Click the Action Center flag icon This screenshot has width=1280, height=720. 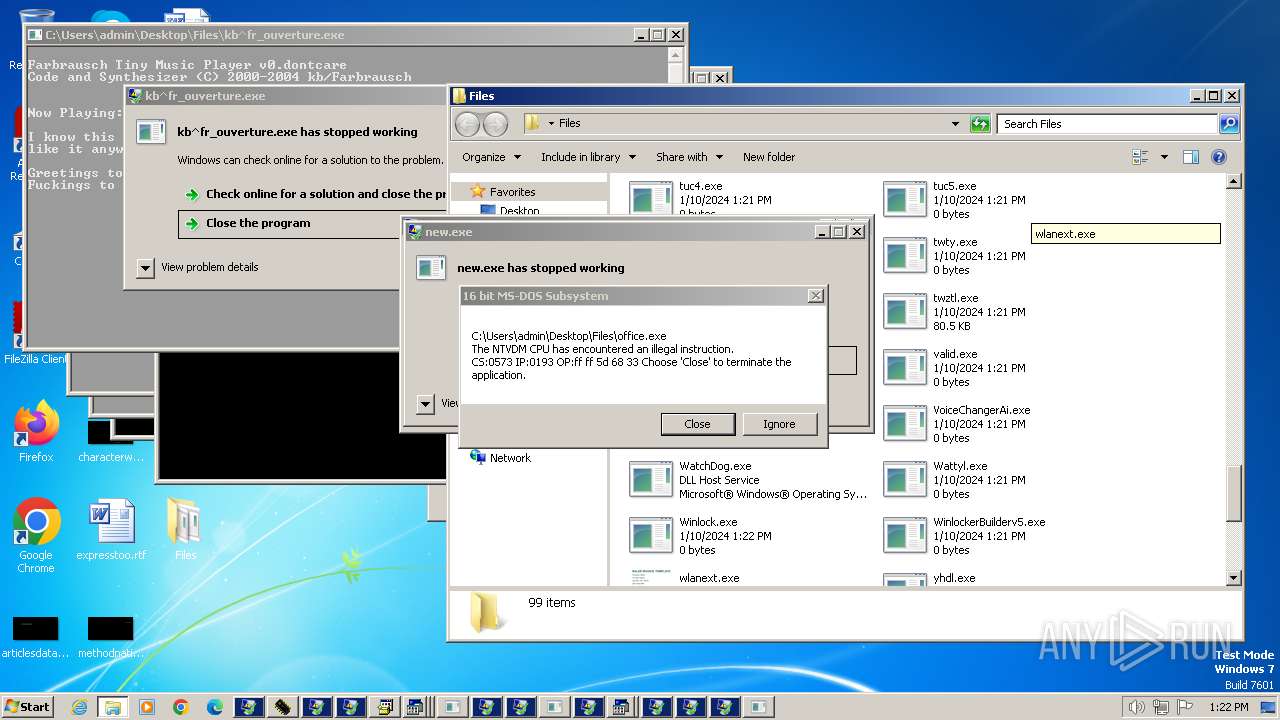tap(1185, 707)
